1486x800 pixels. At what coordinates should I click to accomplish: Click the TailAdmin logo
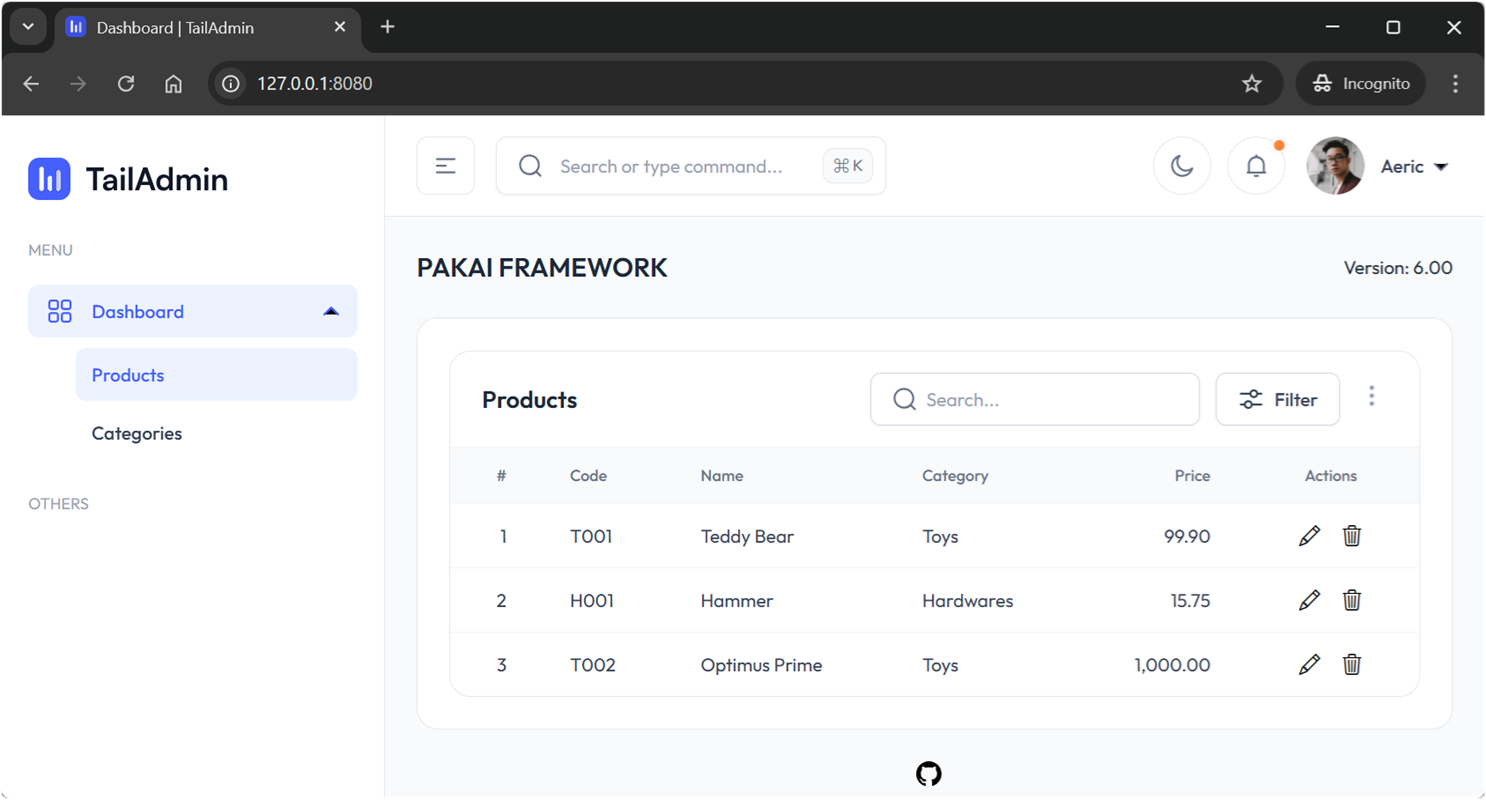(x=128, y=179)
